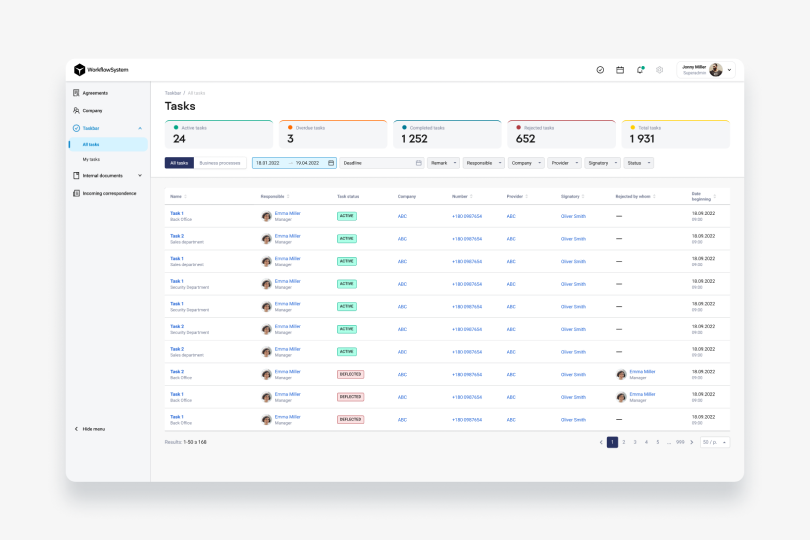Image resolution: width=810 pixels, height=540 pixels.
Task: Go to page 3 in pagination
Action: coord(635,442)
